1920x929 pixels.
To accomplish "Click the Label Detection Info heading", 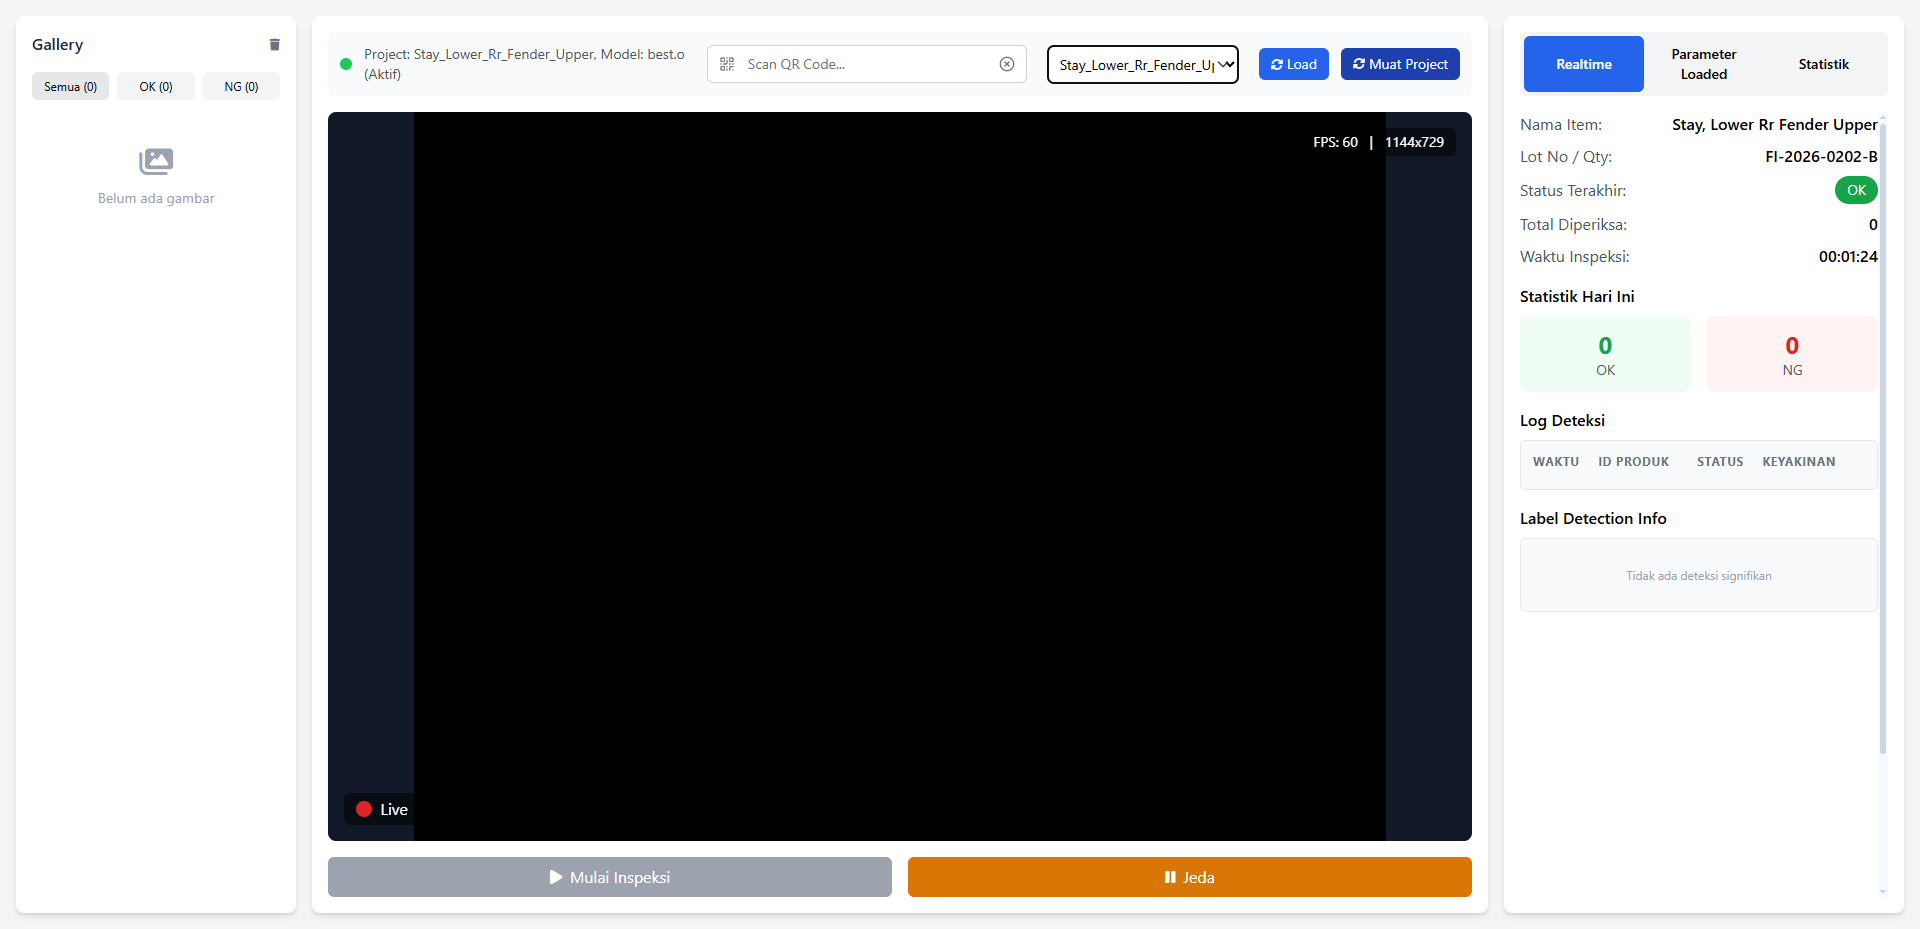I will [x=1593, y=519].
